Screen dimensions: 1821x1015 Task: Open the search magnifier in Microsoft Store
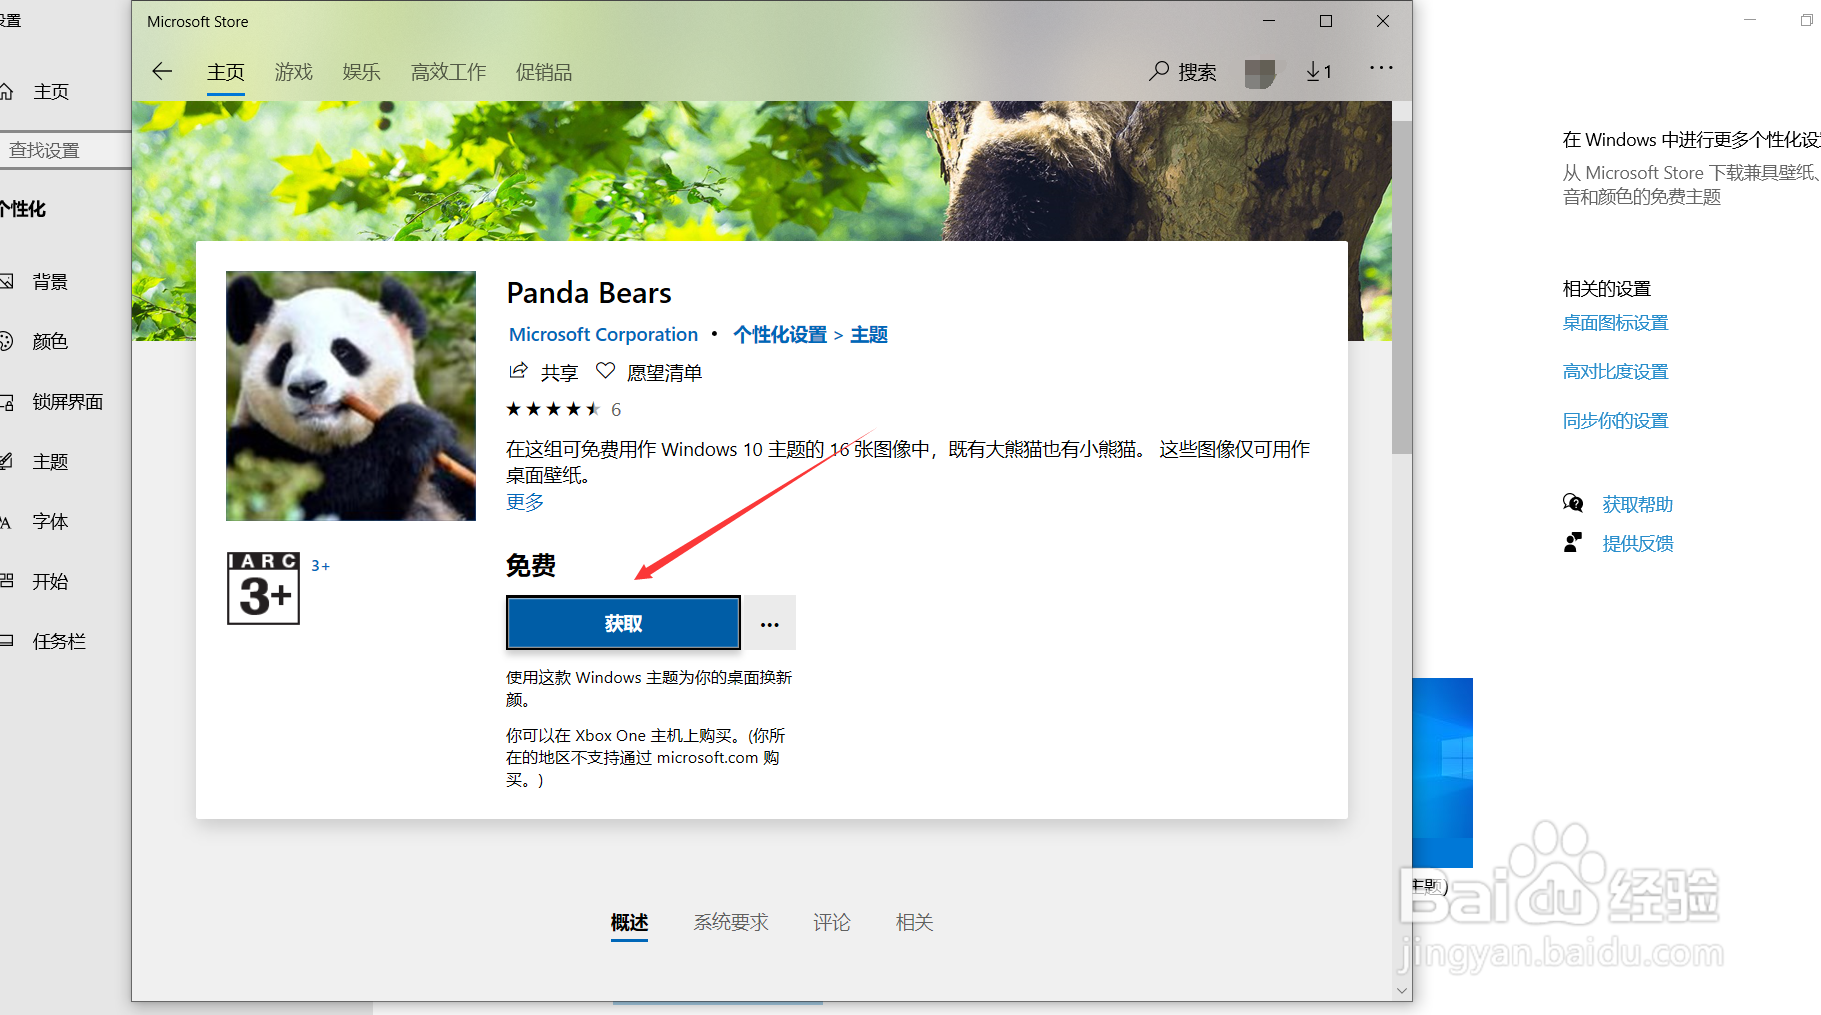(1159, 71)
